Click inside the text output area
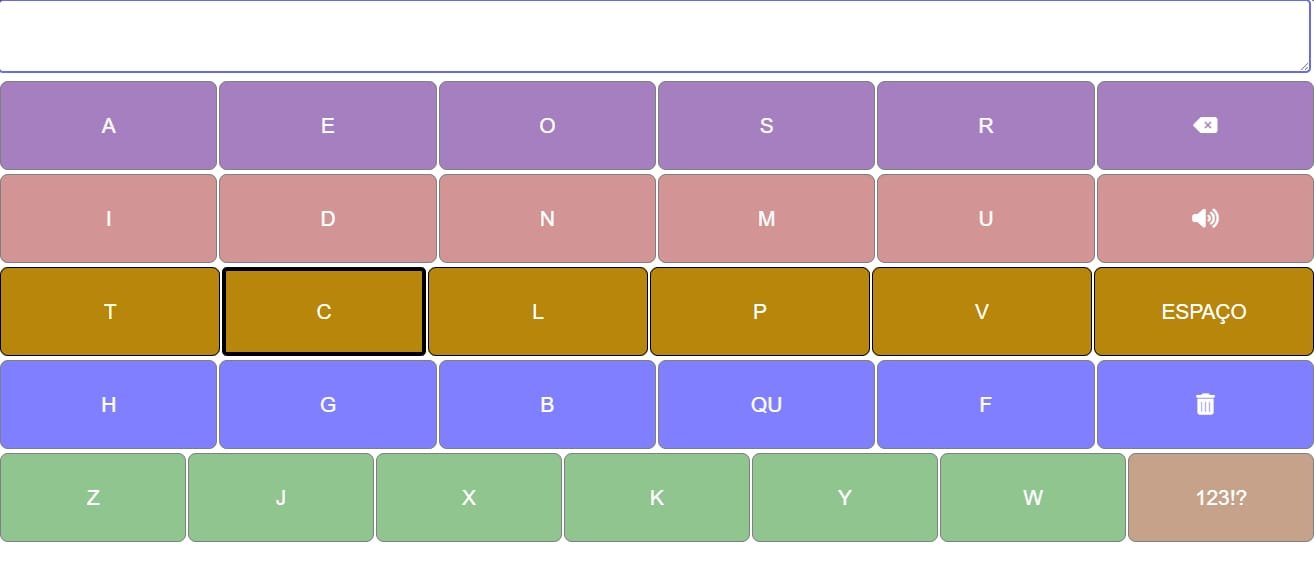Image resolution: width=1314 pixels, height=564 pixels. [654, 36]
